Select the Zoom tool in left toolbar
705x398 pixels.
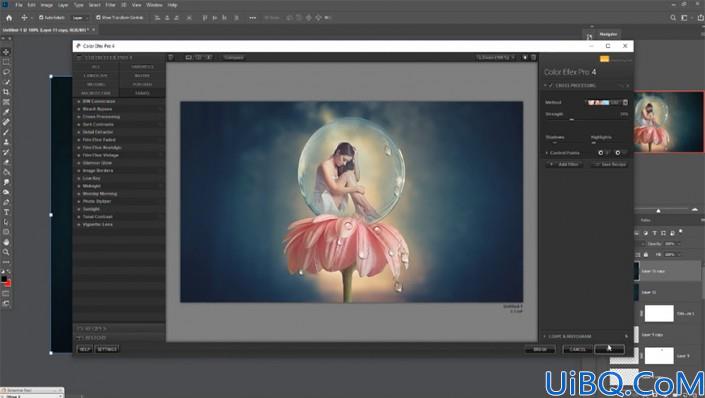[6, 252]
